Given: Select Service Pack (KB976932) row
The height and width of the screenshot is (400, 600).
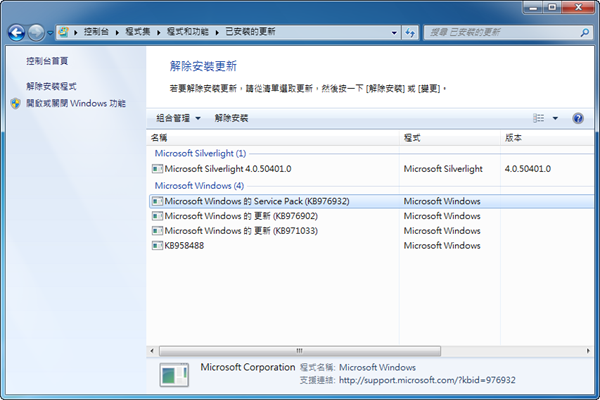Looking at the screenshot, I should 370,201.
